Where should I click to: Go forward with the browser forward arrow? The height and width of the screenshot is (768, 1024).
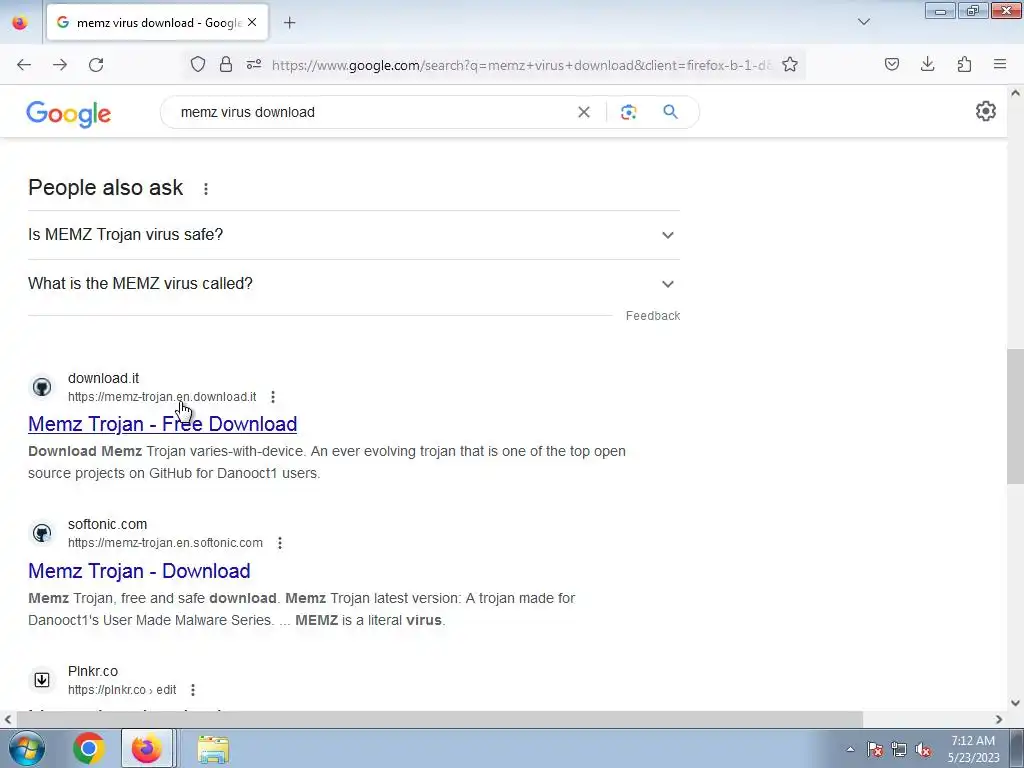[60, 65]
